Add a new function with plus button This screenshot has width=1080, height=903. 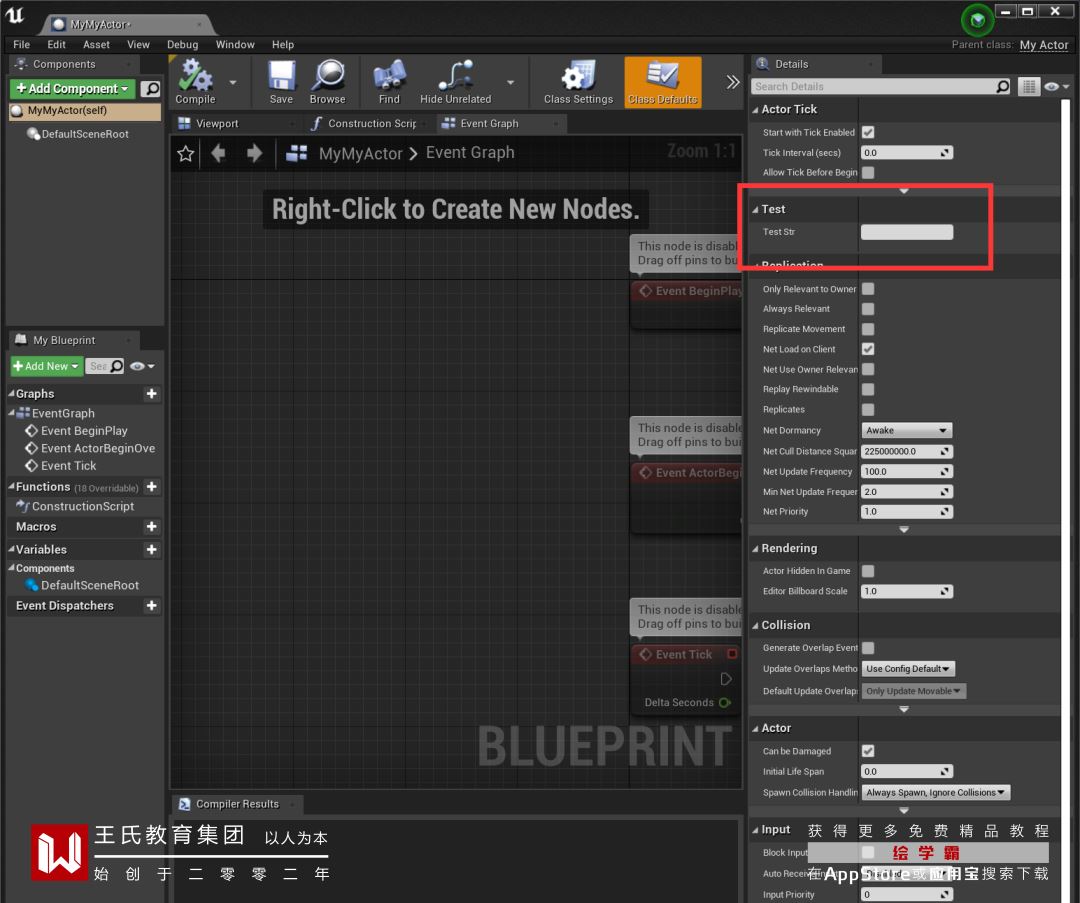click(152, 487)
